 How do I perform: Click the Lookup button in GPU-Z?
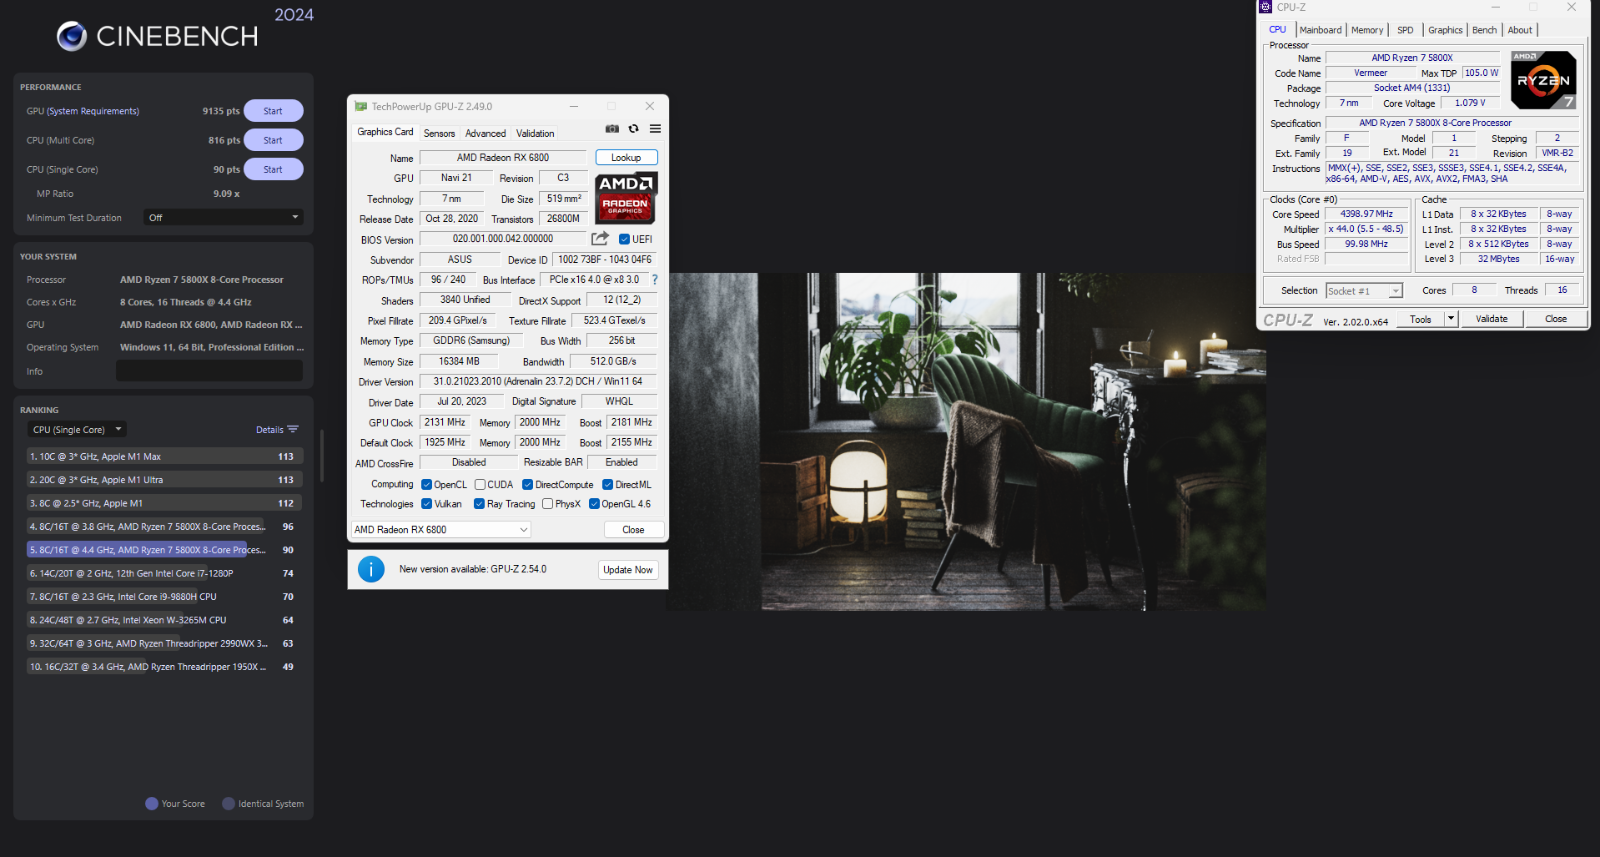[x=626, y=157]
